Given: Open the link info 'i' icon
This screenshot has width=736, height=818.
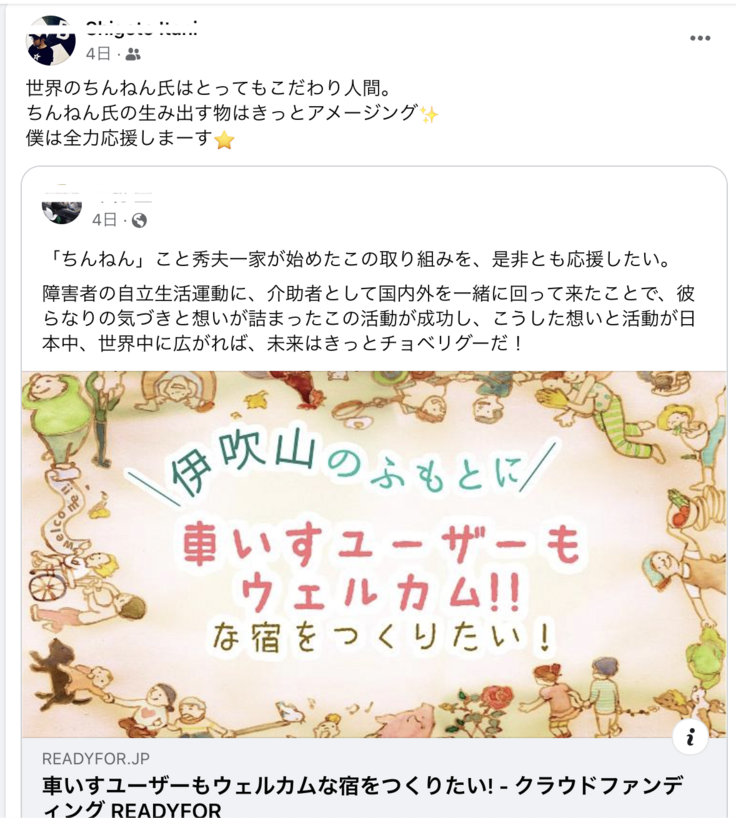Looking at the screenshot, I should coord(690,737).
